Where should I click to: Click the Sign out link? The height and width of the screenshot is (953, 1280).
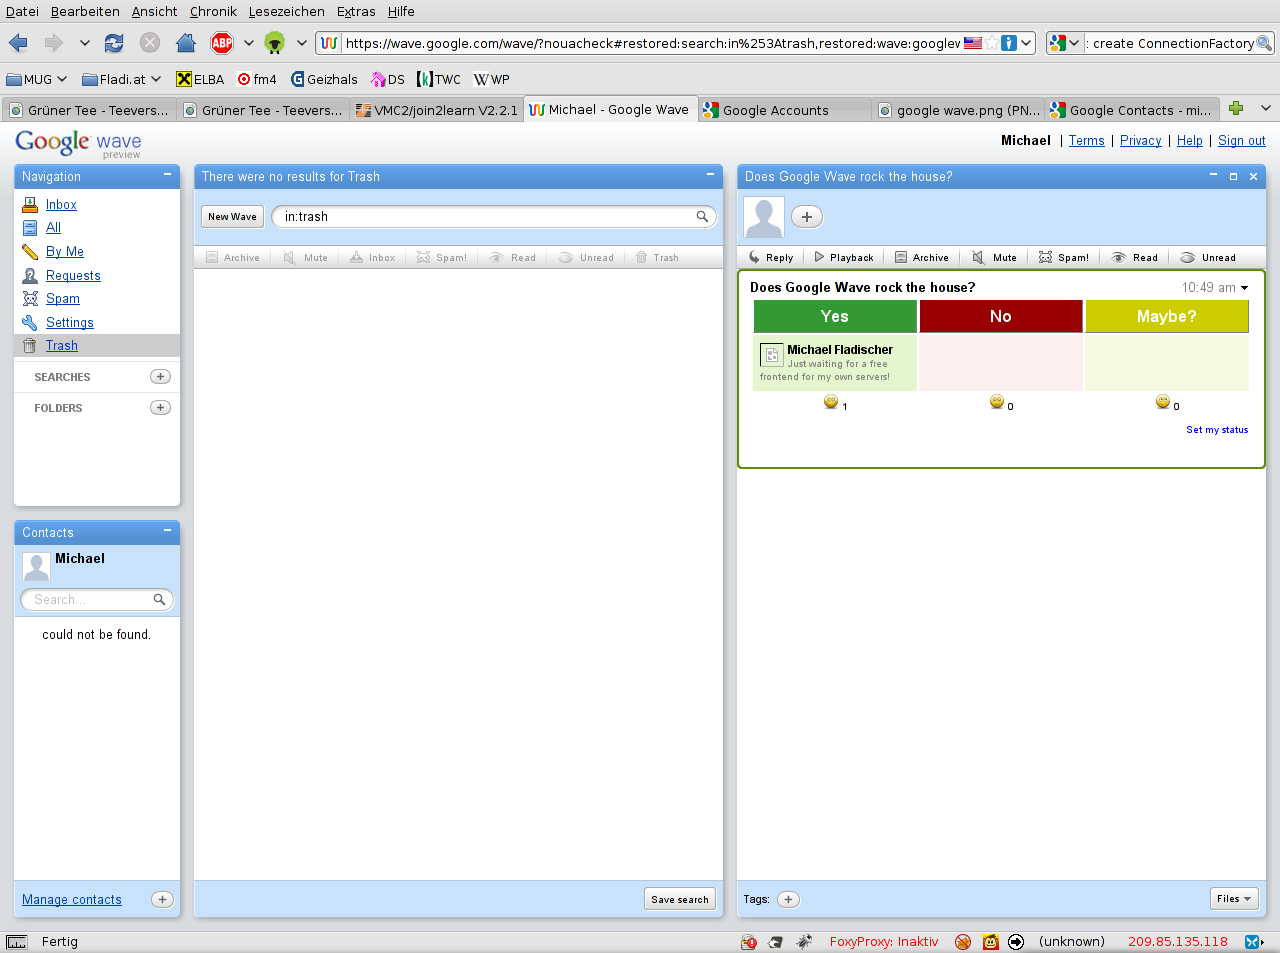pyautogui.click(x=1241, y=140)
